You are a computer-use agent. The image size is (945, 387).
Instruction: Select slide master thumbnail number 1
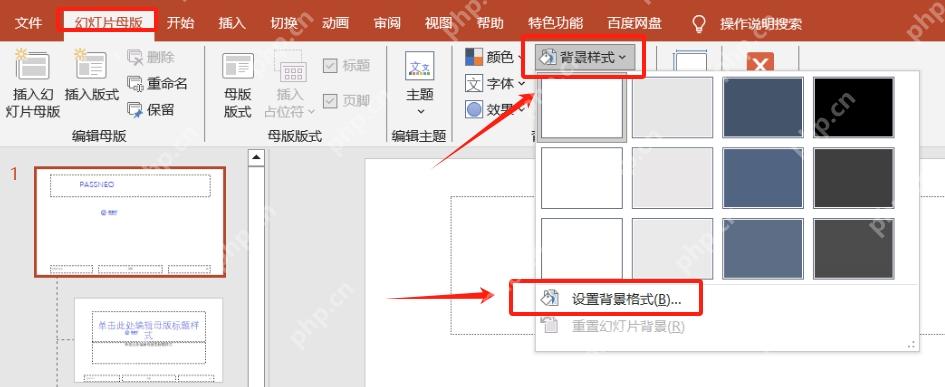pyautogui.click(x=130, y=222)
